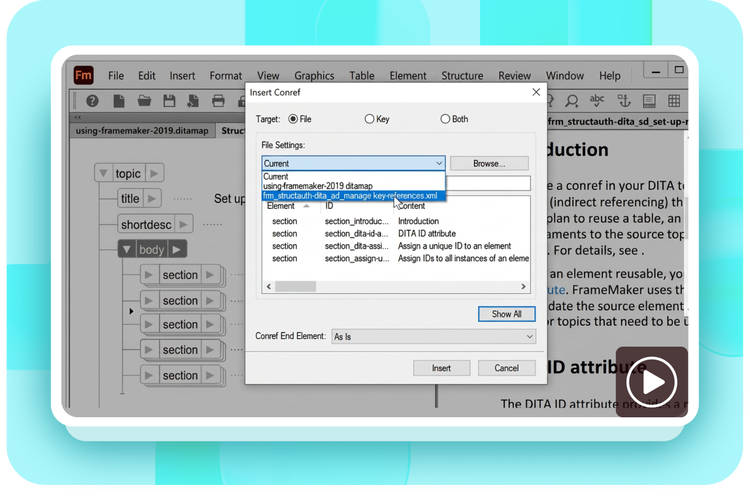Expand attributes of the body element

(x=176, y=249)
